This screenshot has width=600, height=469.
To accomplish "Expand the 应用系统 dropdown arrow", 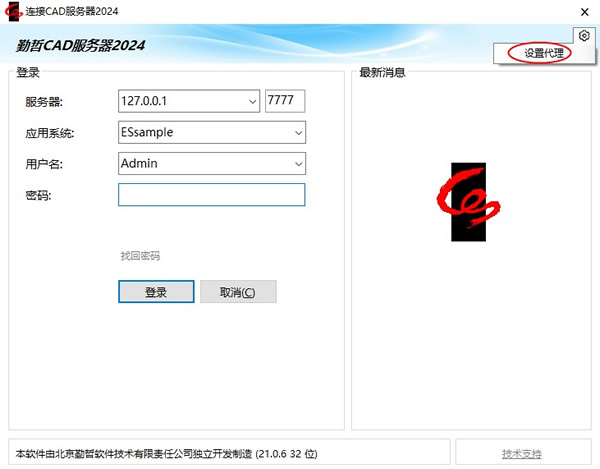I will (298, 133).
